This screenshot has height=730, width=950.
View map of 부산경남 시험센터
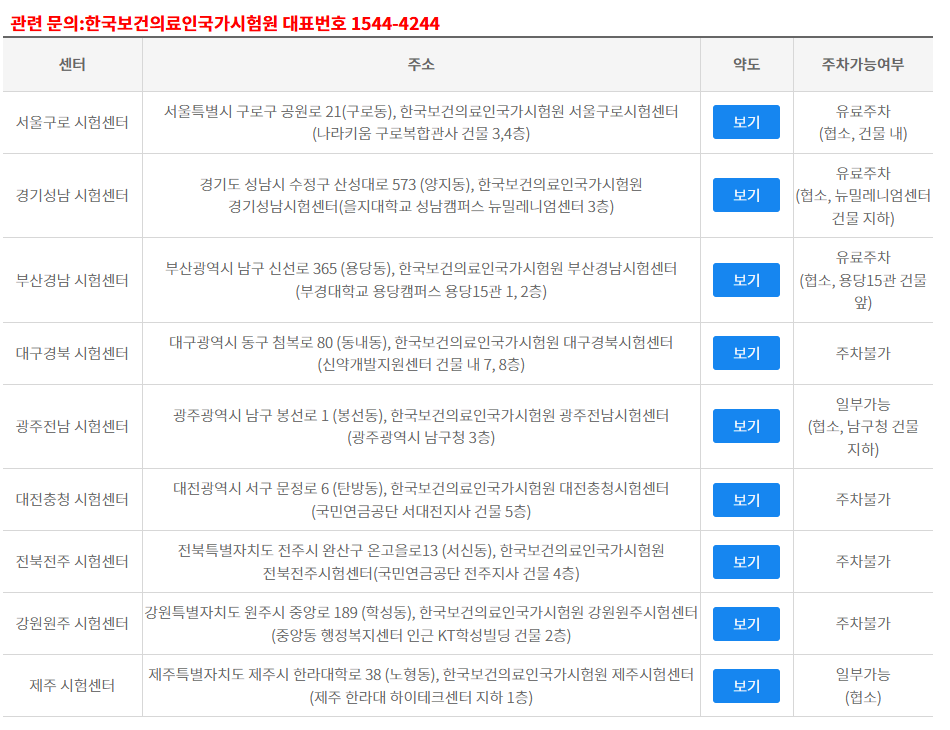pyautogui.click(x=746, y=280)
